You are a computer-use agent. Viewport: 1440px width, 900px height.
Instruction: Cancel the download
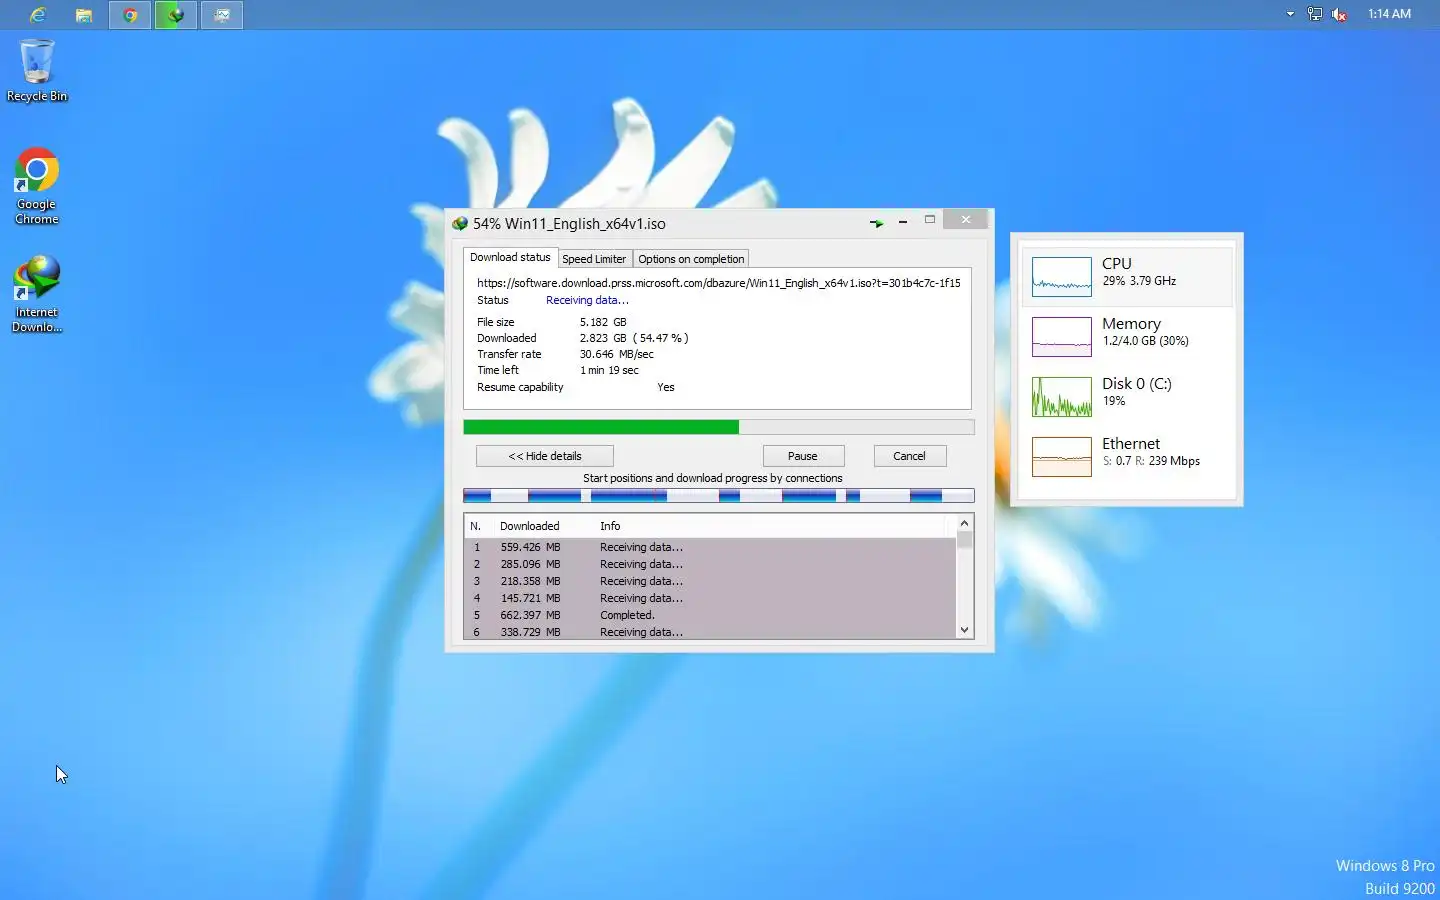point(909,456)
